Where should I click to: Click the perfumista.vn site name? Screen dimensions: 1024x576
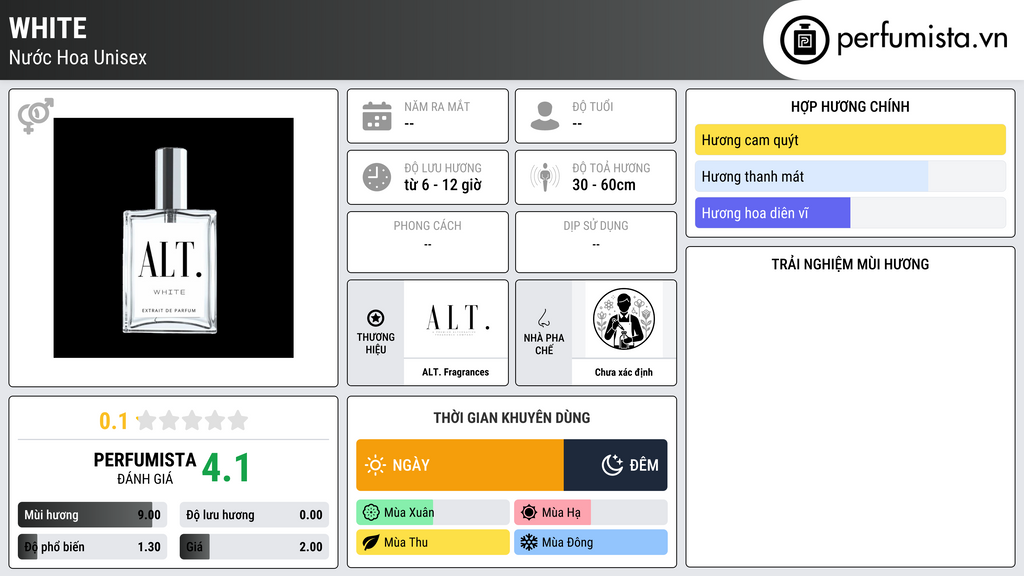click(x=921, y=38)
